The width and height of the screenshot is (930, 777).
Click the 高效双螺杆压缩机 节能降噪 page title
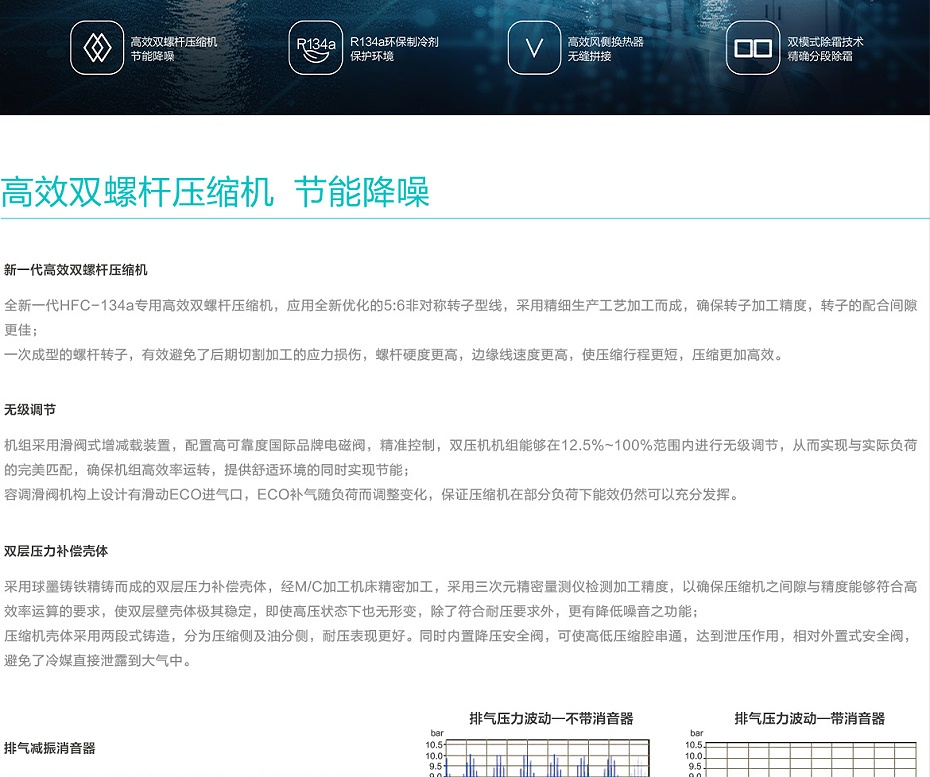(215, 192)
